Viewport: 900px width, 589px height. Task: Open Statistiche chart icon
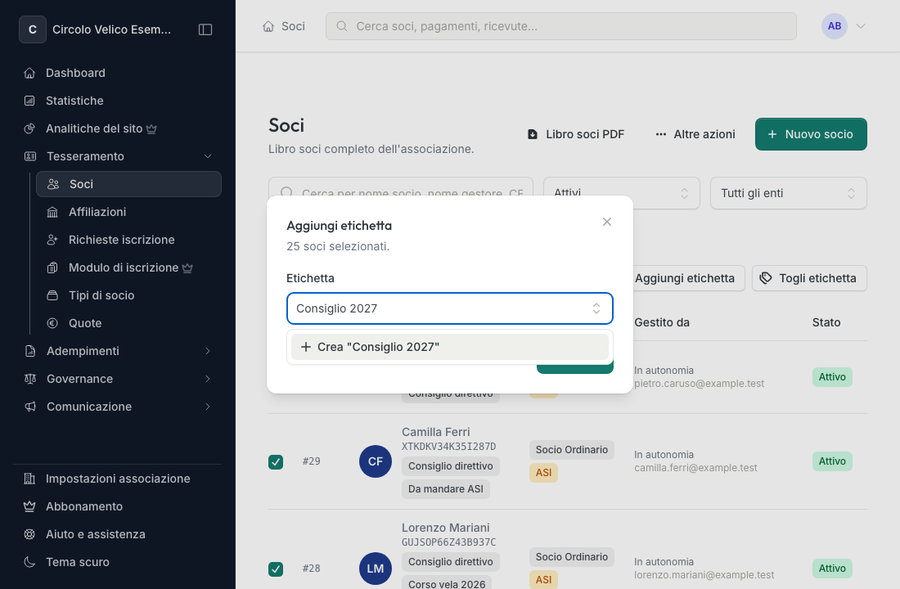coord(30,100)
